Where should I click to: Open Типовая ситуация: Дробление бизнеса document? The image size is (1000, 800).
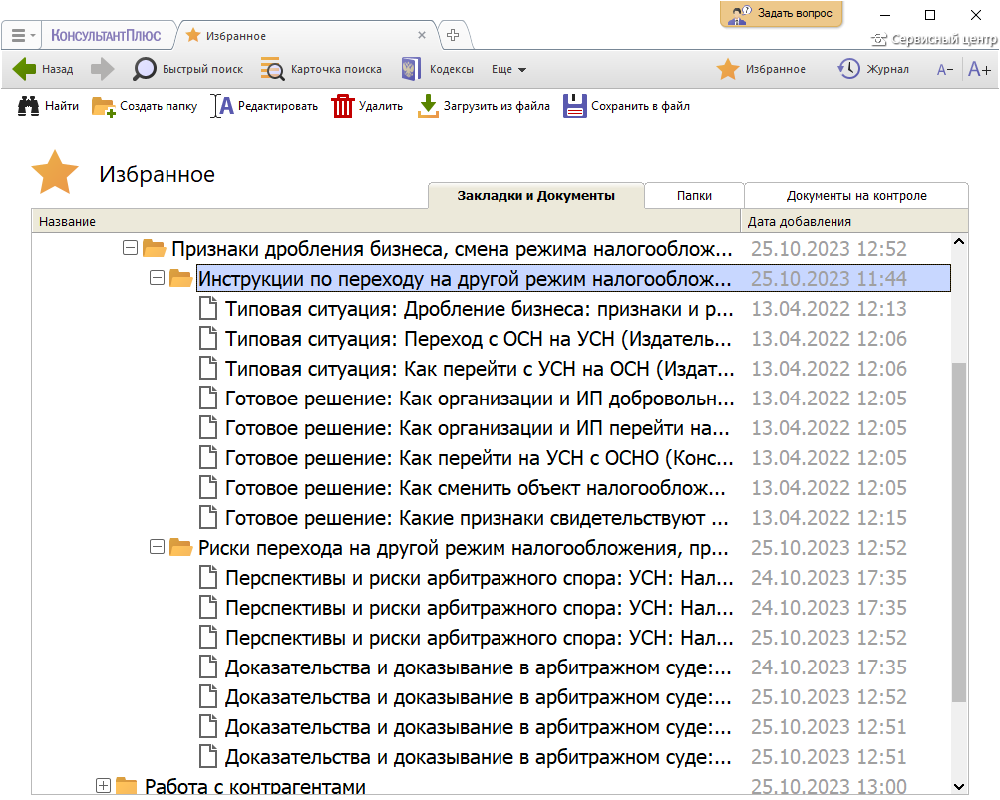point(479,309)
